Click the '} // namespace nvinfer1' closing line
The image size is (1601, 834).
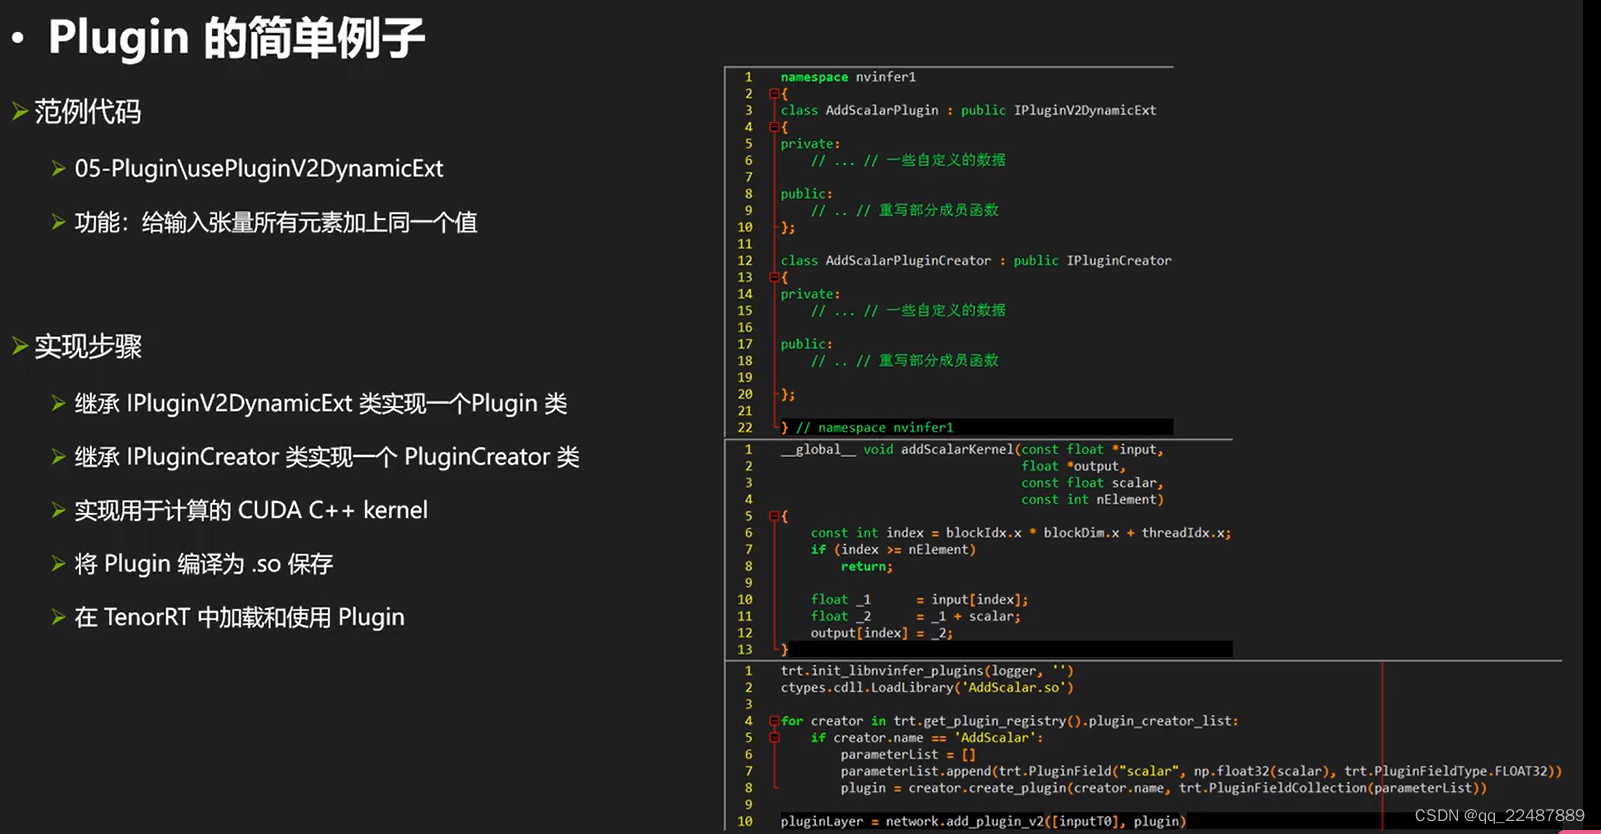click(867, 427)
